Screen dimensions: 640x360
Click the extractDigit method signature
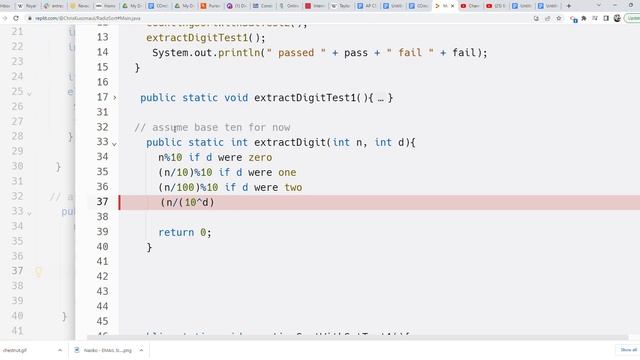pyautogui.click(x=280, y=142)
